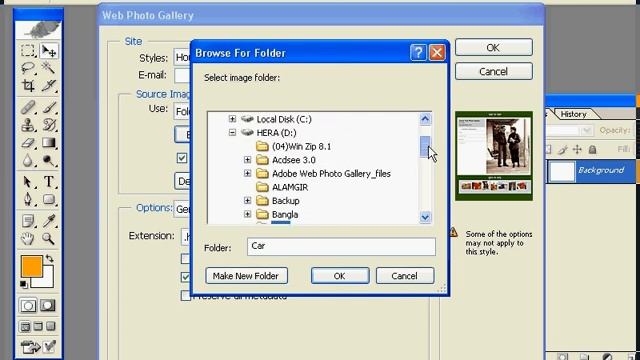Select the Lasso tool

tap(28, 68)
